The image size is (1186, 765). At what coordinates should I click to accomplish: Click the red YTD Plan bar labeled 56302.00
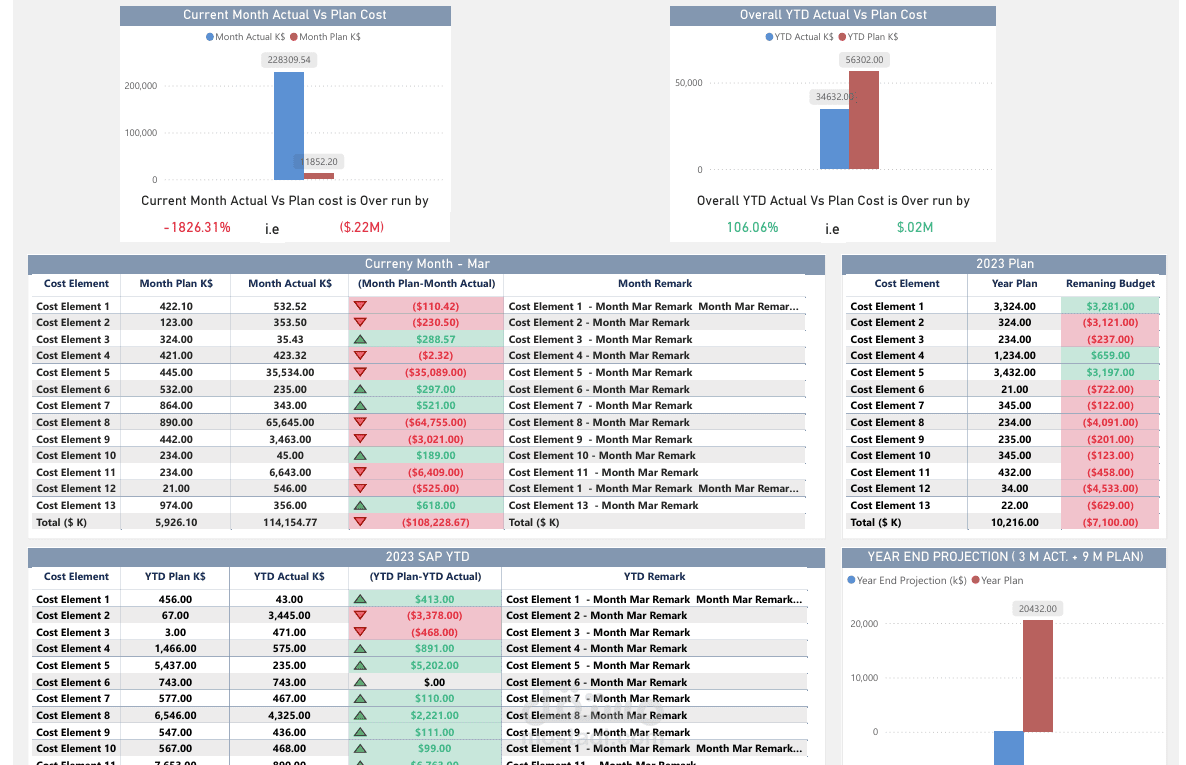(x=864, y=120)
